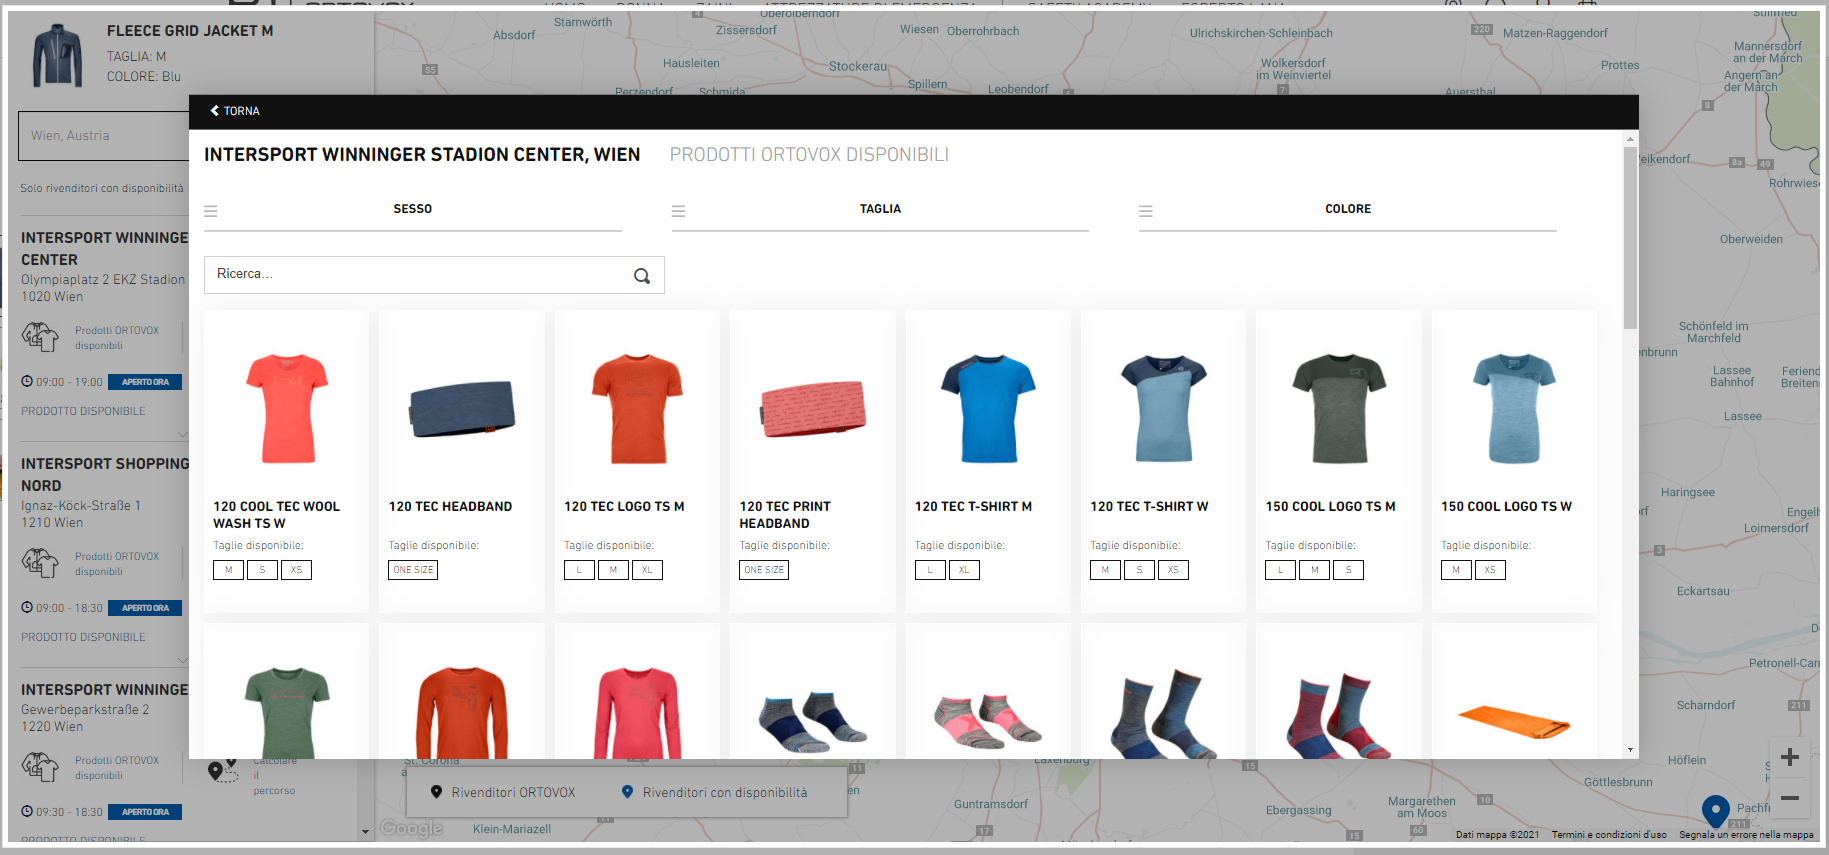This screenshot has width=1829, height=855.
Task: Click the blue map pin marker
Action: tap(1716, 811)
